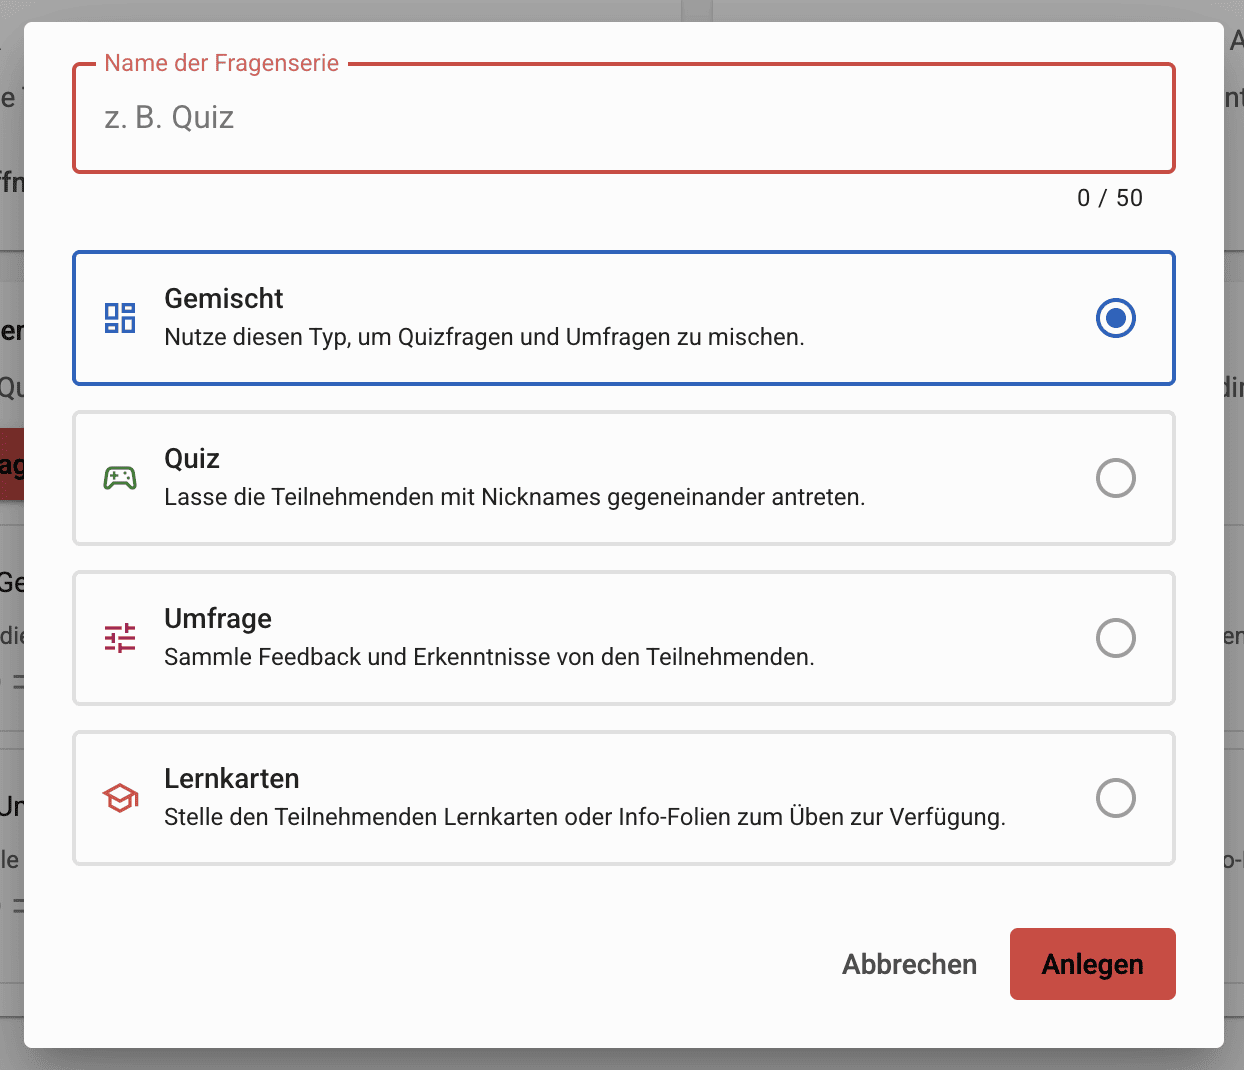Click the Umfrage option title
The image size is (1244, 1070).
[x=218, y=618]
